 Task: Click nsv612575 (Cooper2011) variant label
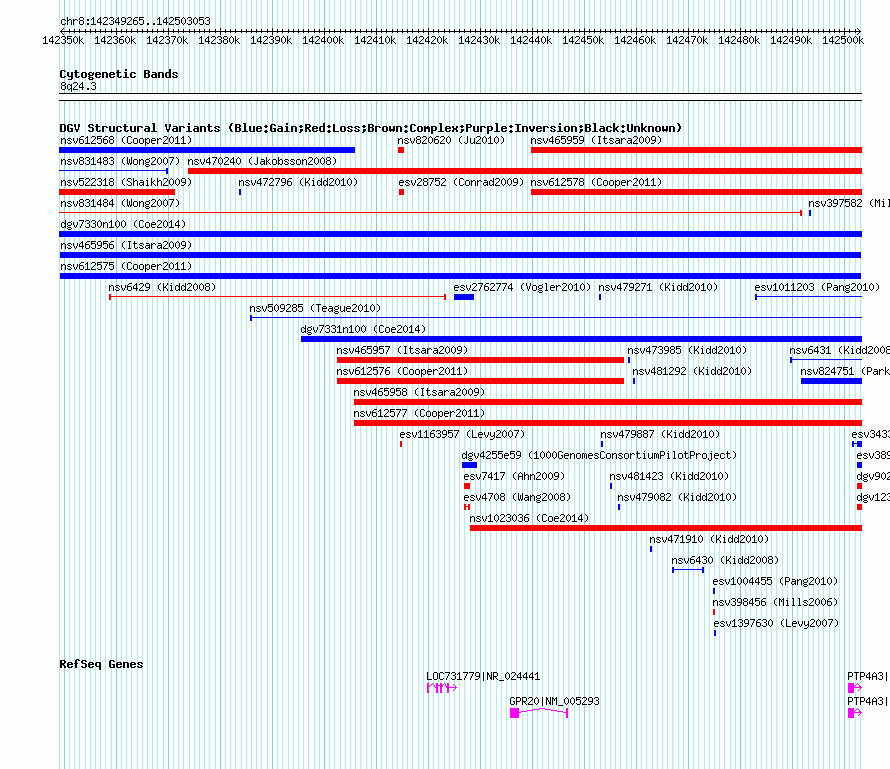[x=126, y=266]
